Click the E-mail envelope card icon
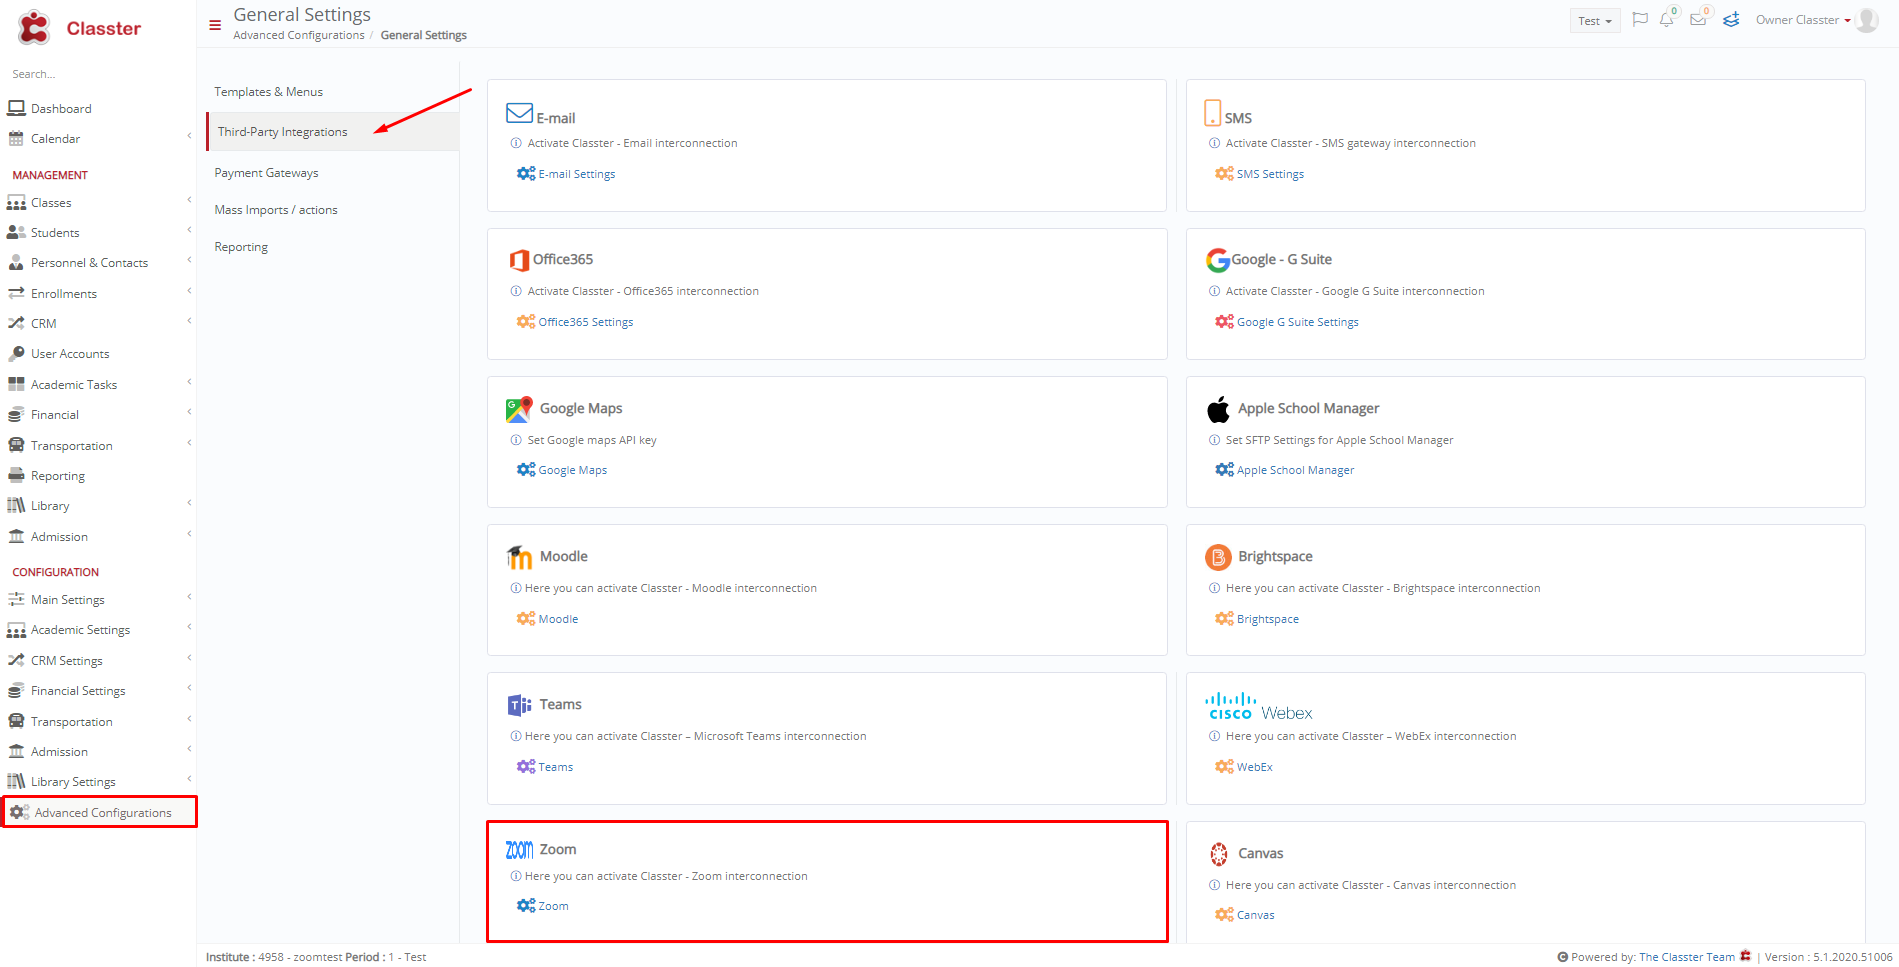1899x967 pixels. coord(519,113)
